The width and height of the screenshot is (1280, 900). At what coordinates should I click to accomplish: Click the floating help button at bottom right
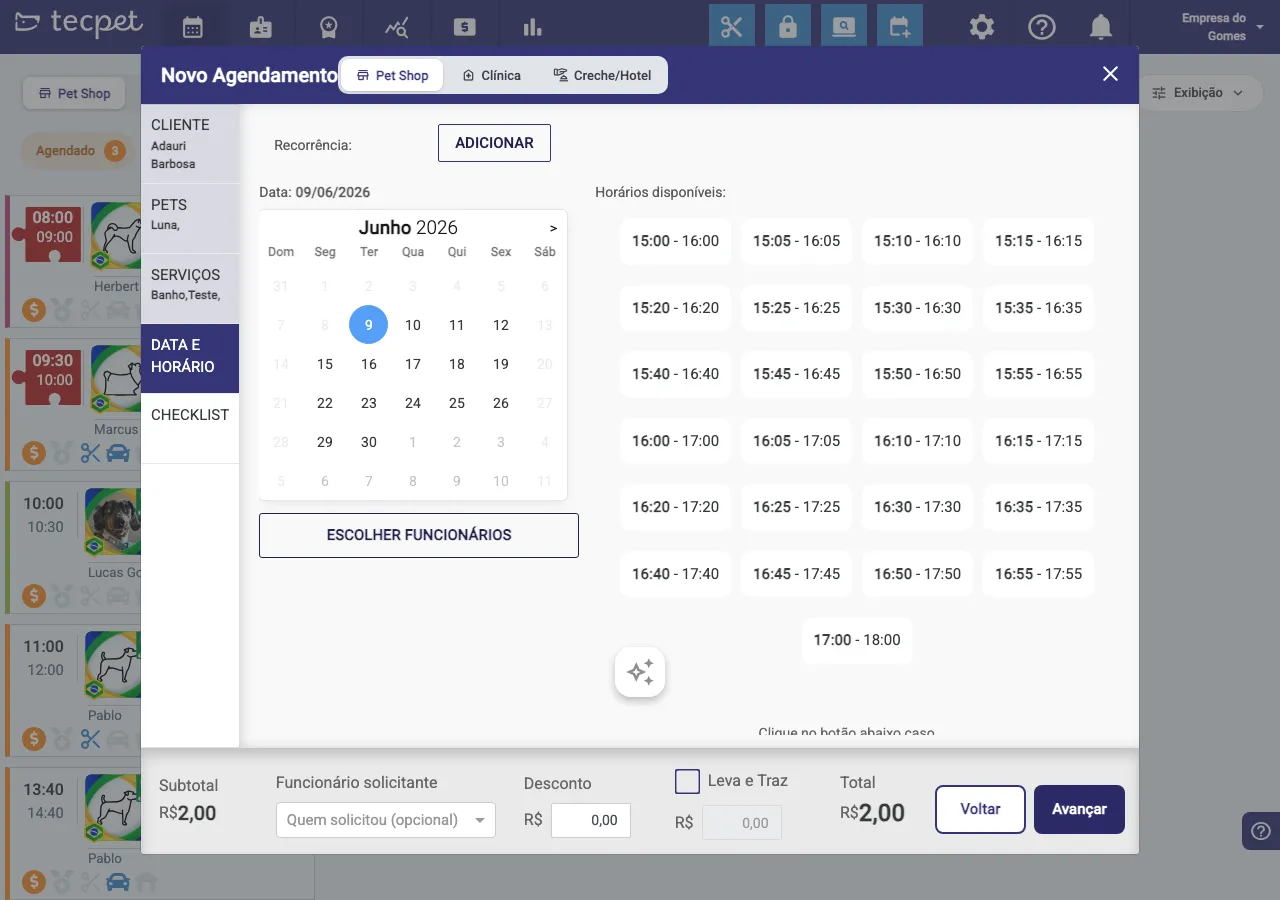[1259, 831]
